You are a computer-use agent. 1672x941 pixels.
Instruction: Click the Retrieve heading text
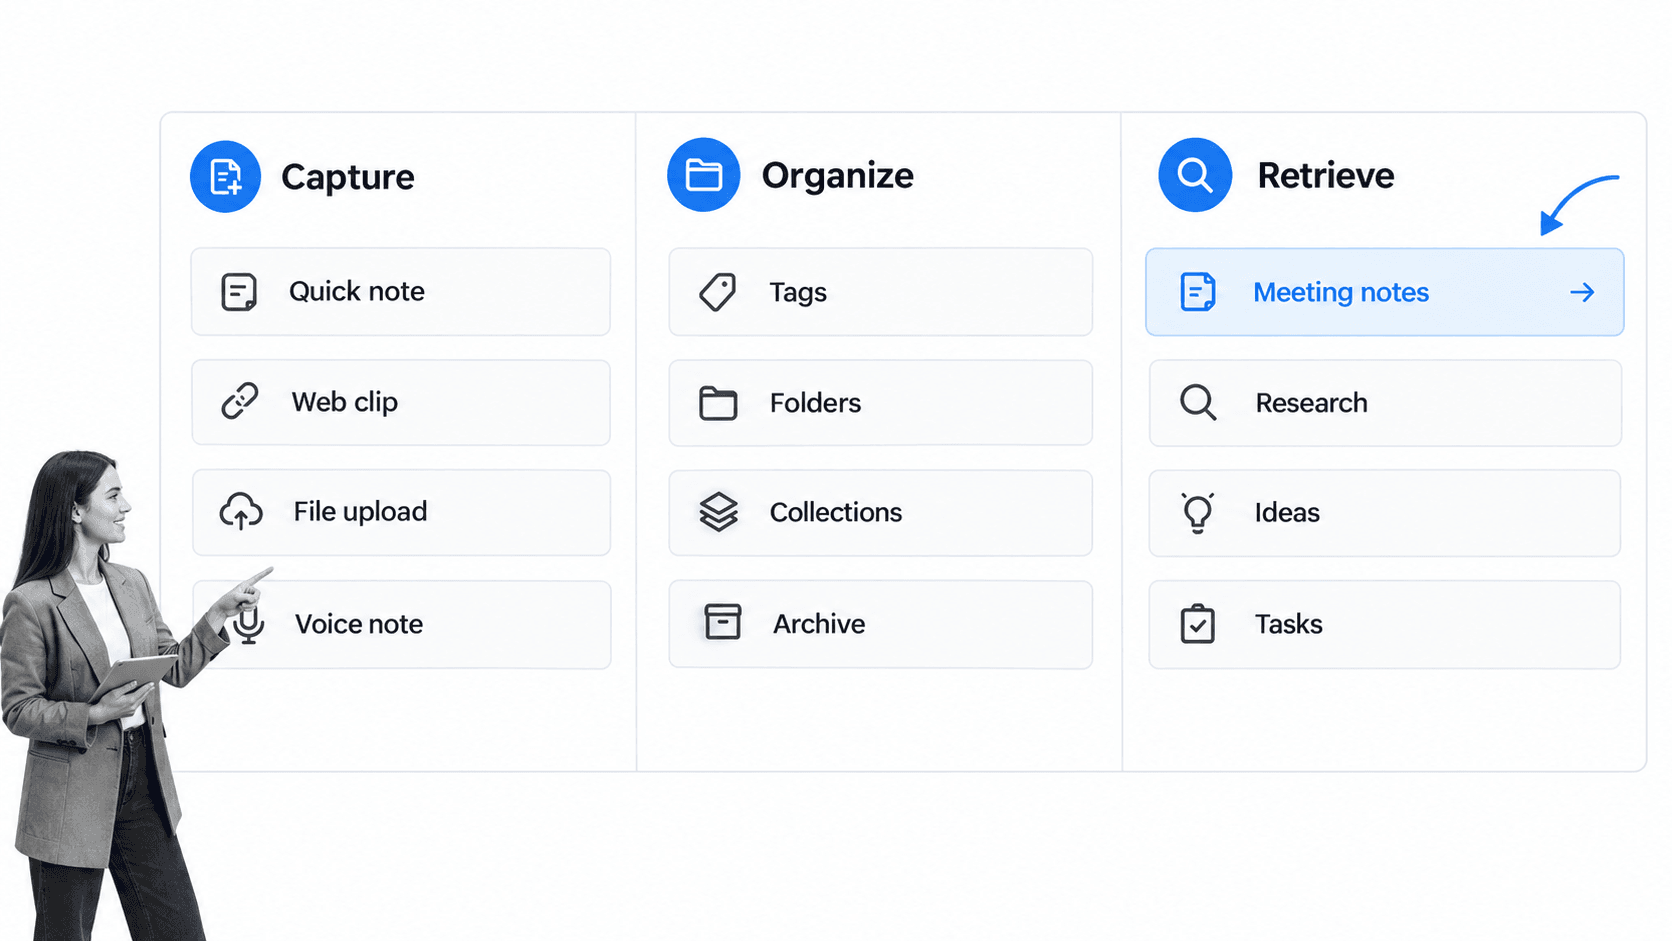[x=1326, y=176]
